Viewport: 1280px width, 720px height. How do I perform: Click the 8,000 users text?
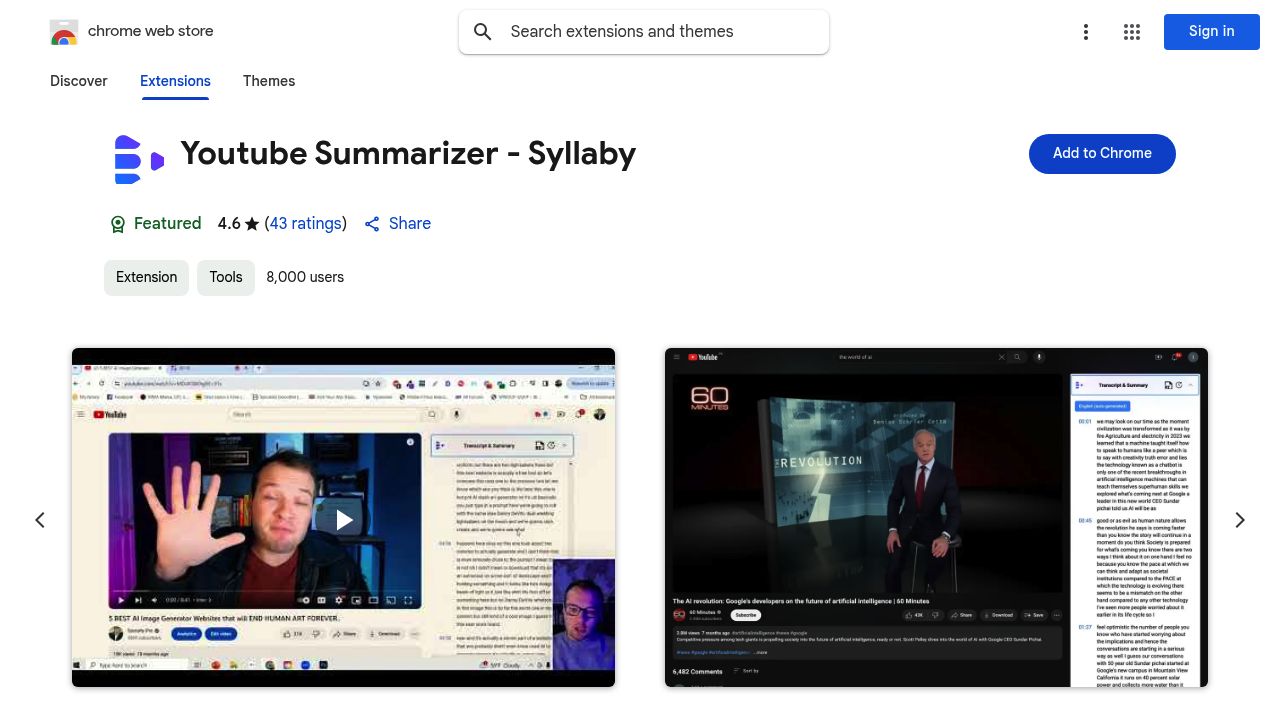coord(305,278)
